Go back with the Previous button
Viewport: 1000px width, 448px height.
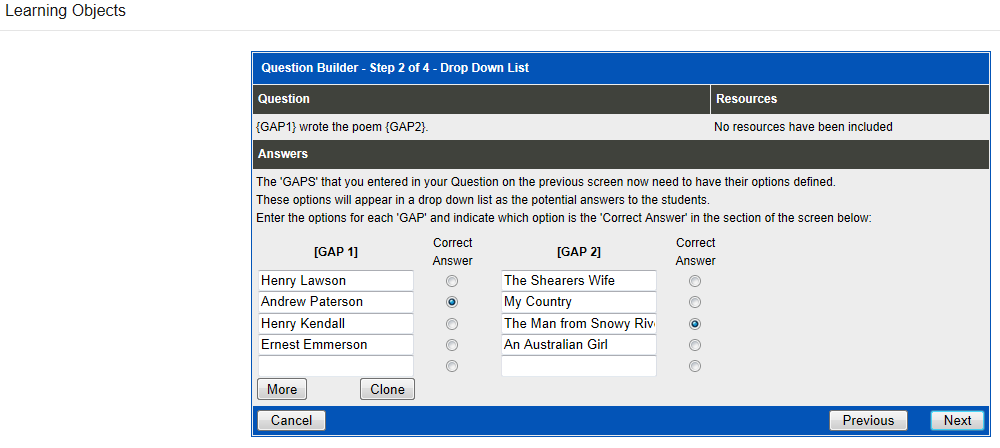point(868,421)
